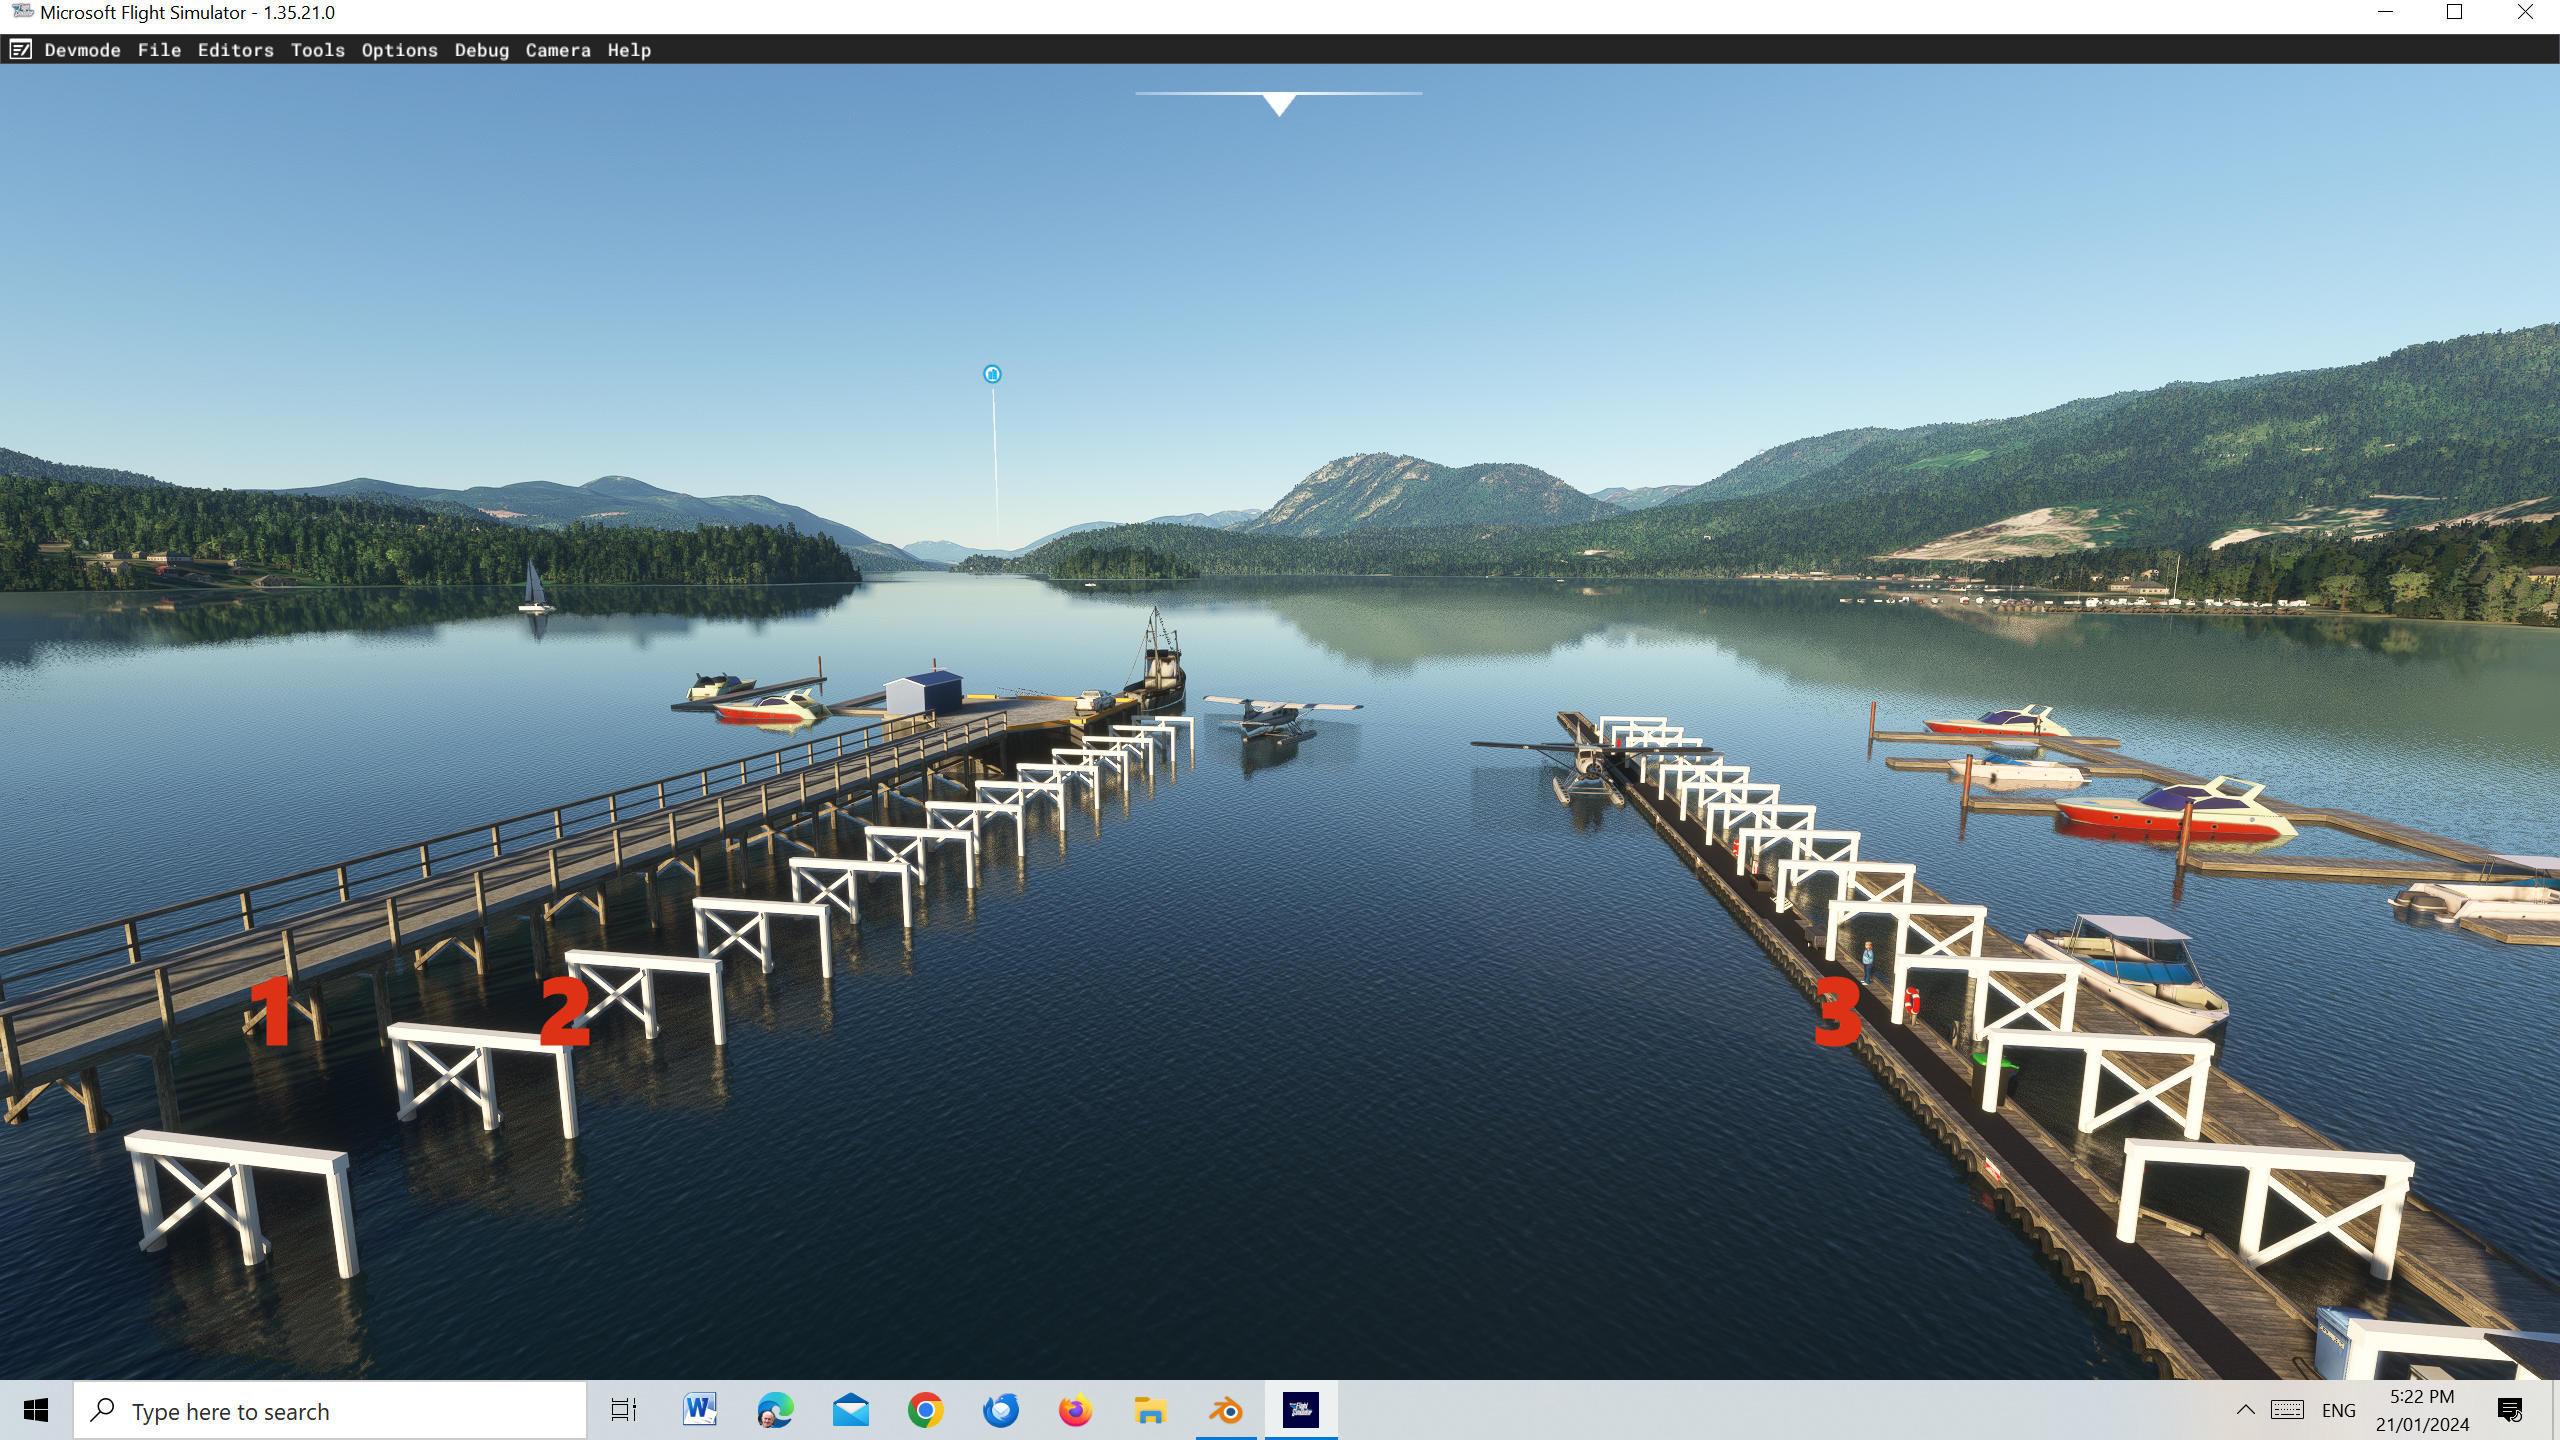The width and height of the screenshot is (2560, 1440).
Task: Select the blue point-of-interest marker over the lake
Action: pyautogui.click(x=992, y=374)
